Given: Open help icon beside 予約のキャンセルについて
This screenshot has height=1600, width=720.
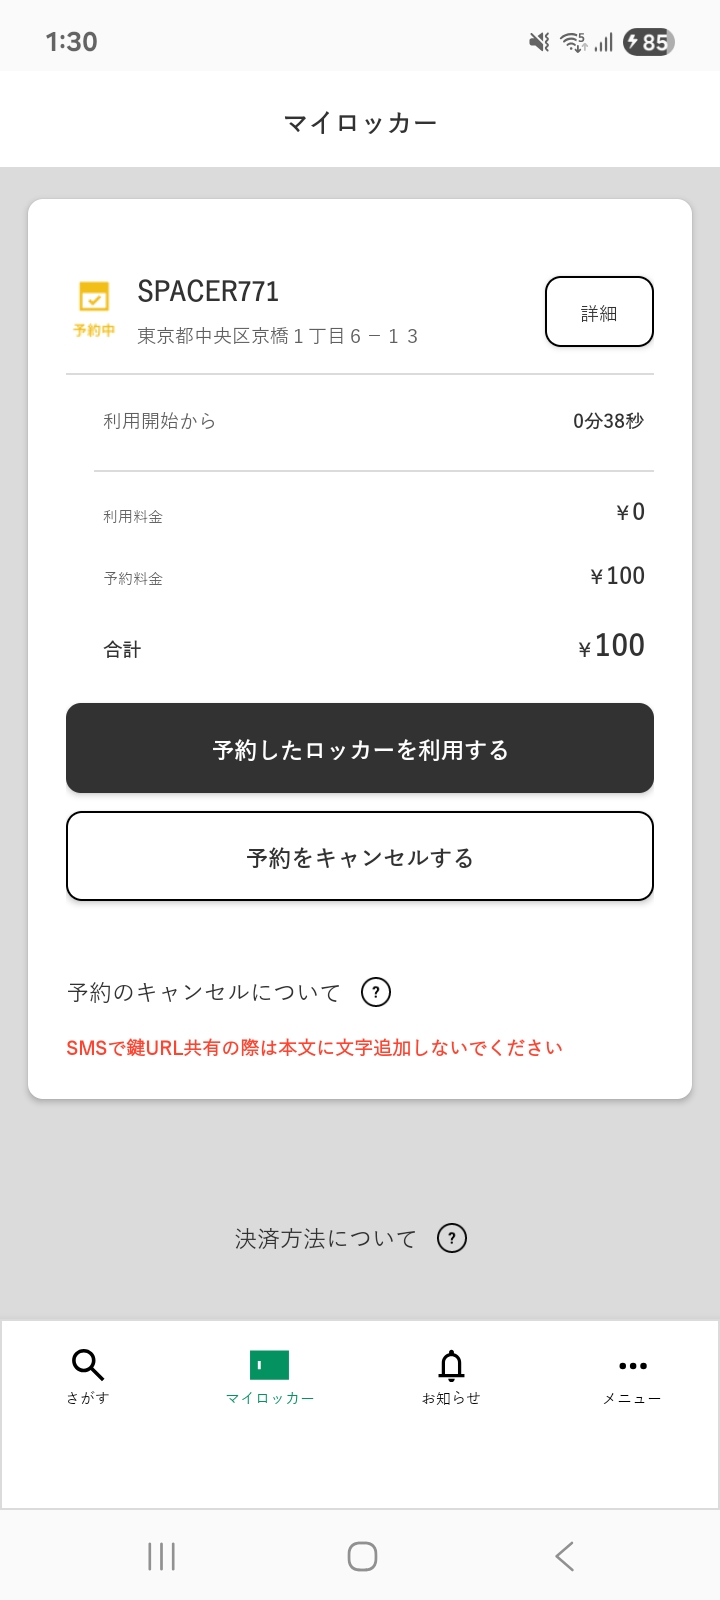Looking at the screenshot, I should pos(375,992).
